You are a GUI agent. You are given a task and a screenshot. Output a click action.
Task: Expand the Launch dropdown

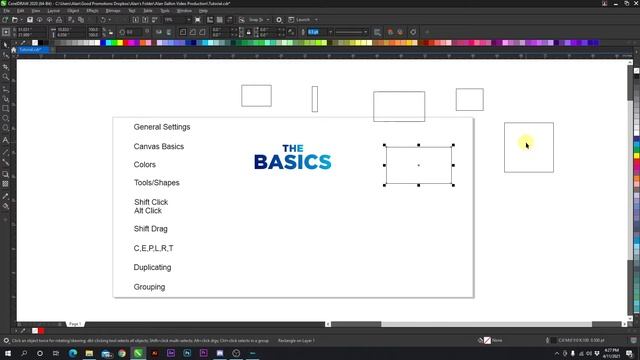tap(316, 20)
